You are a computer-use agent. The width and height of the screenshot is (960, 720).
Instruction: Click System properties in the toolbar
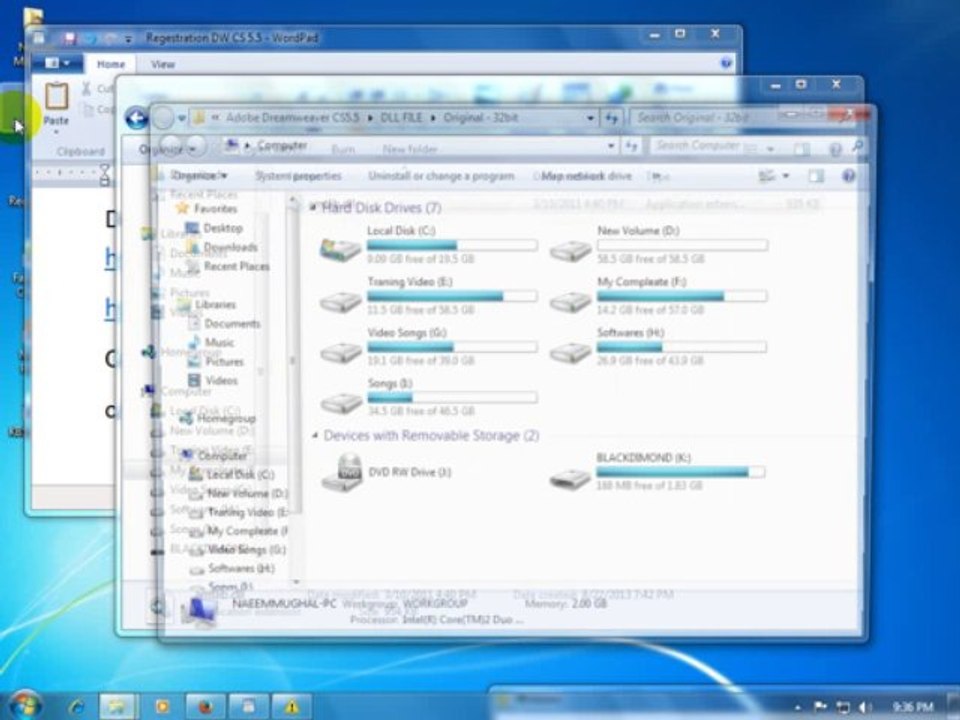pyautogui.click(x=298, y=176)
